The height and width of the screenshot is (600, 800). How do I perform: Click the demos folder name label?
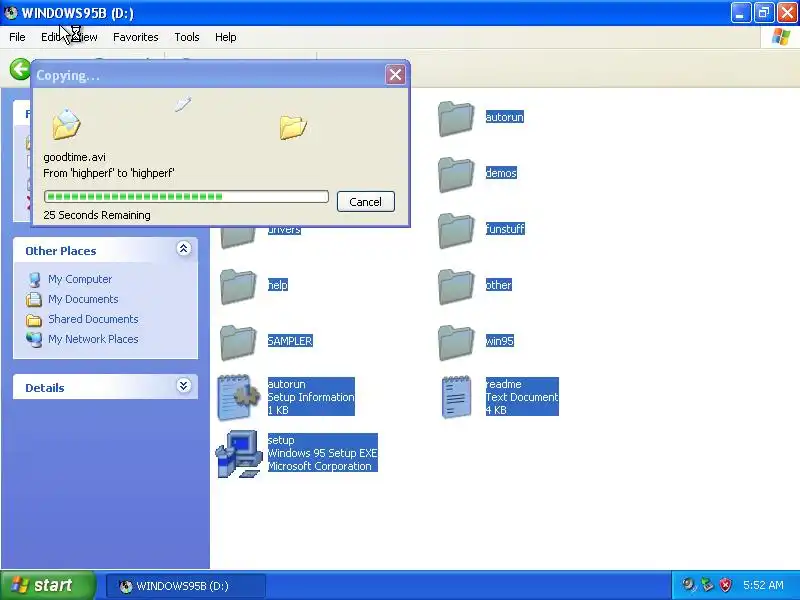click(x=501, y=173)
